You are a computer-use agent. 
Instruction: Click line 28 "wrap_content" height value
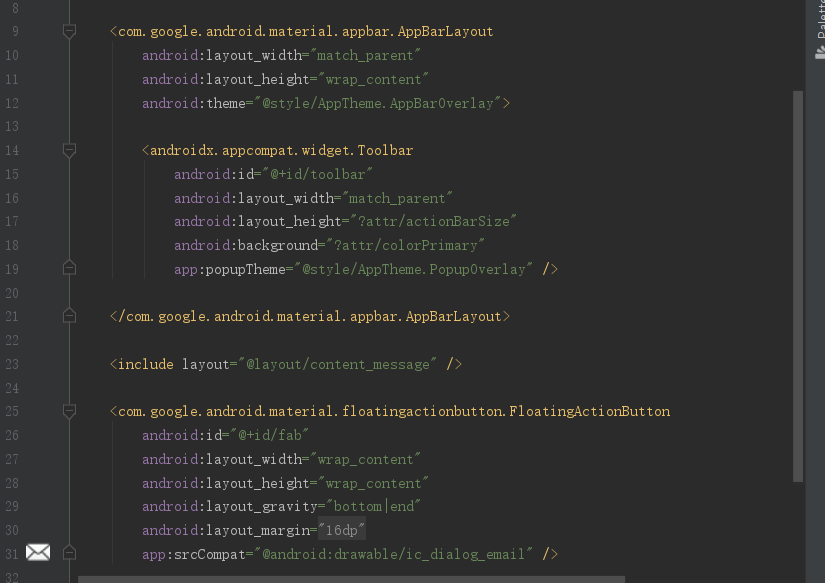(x=374, y=483)
